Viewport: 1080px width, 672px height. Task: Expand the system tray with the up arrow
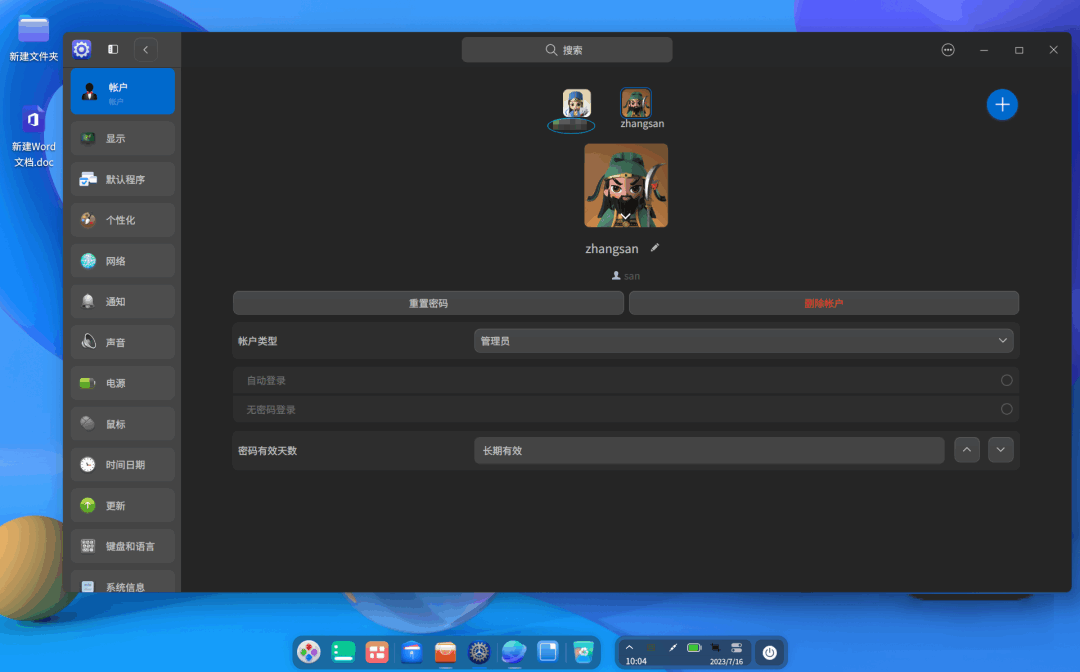(629, 647)
